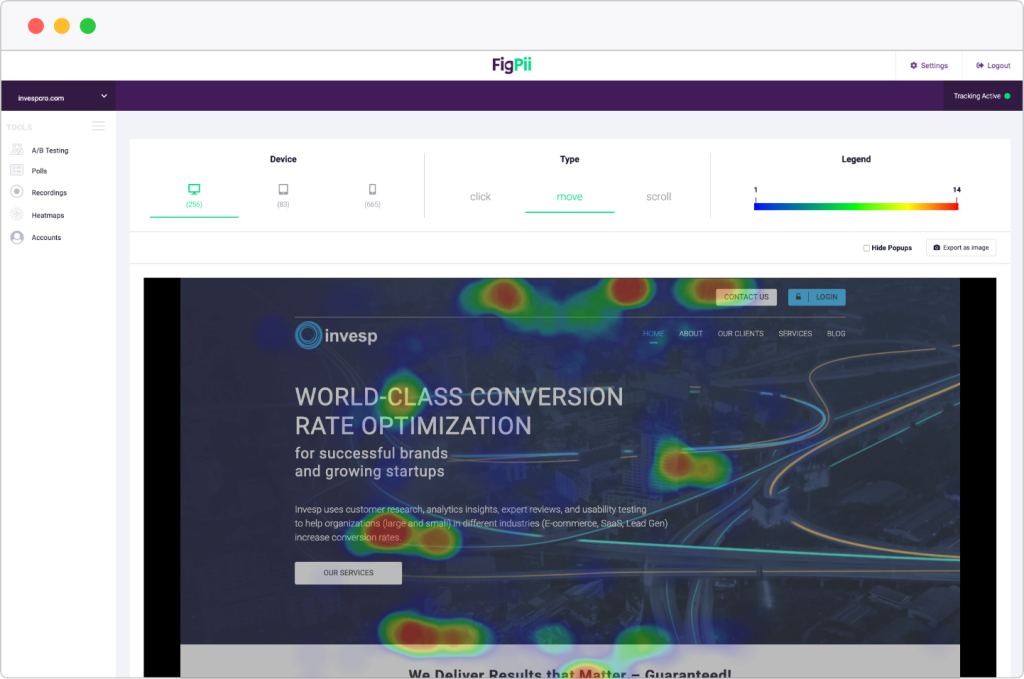Enable the Hide Popups checkbox
The width and height of the screenshot is (1024, 679).
click(866, 248)
